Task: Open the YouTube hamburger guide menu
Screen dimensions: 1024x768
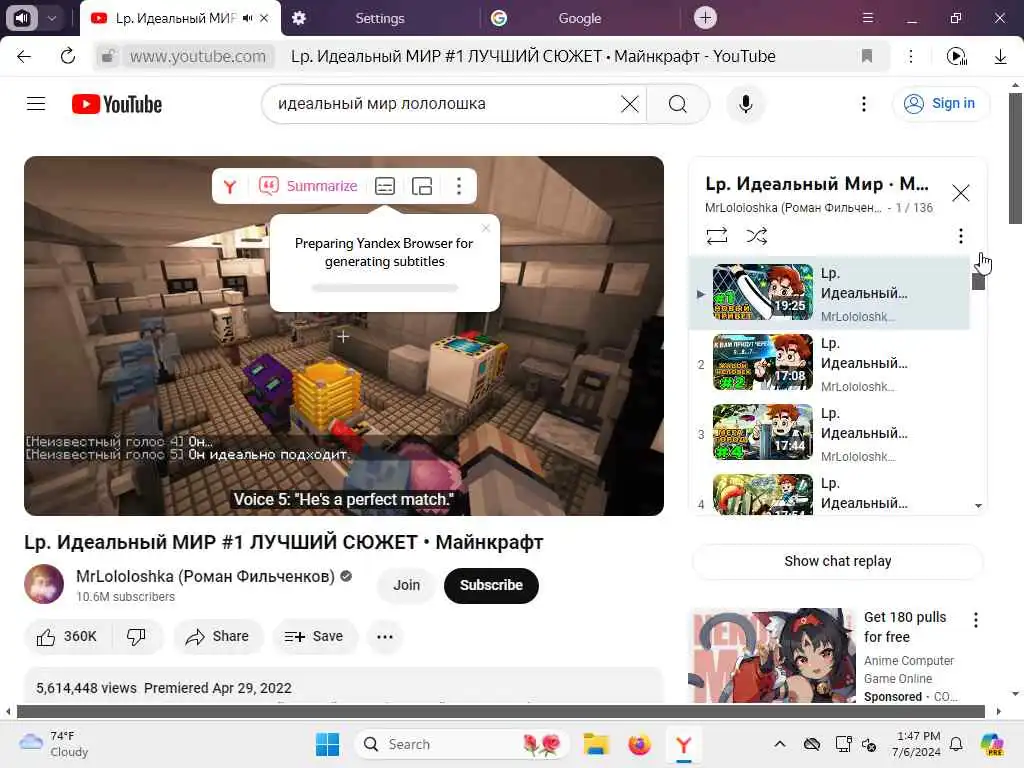Action: pos(36,104)
